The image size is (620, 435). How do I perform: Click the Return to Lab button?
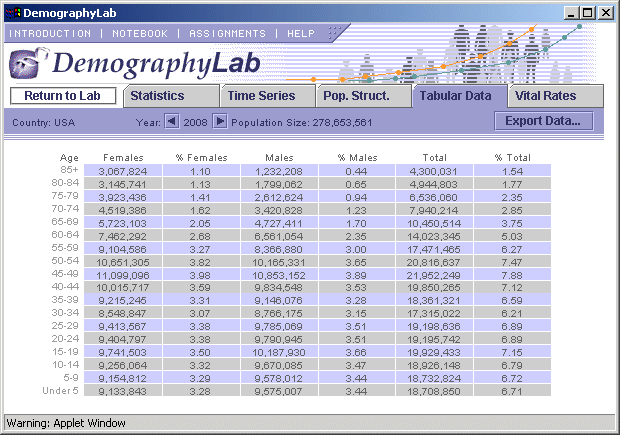(x=63, y=96)
